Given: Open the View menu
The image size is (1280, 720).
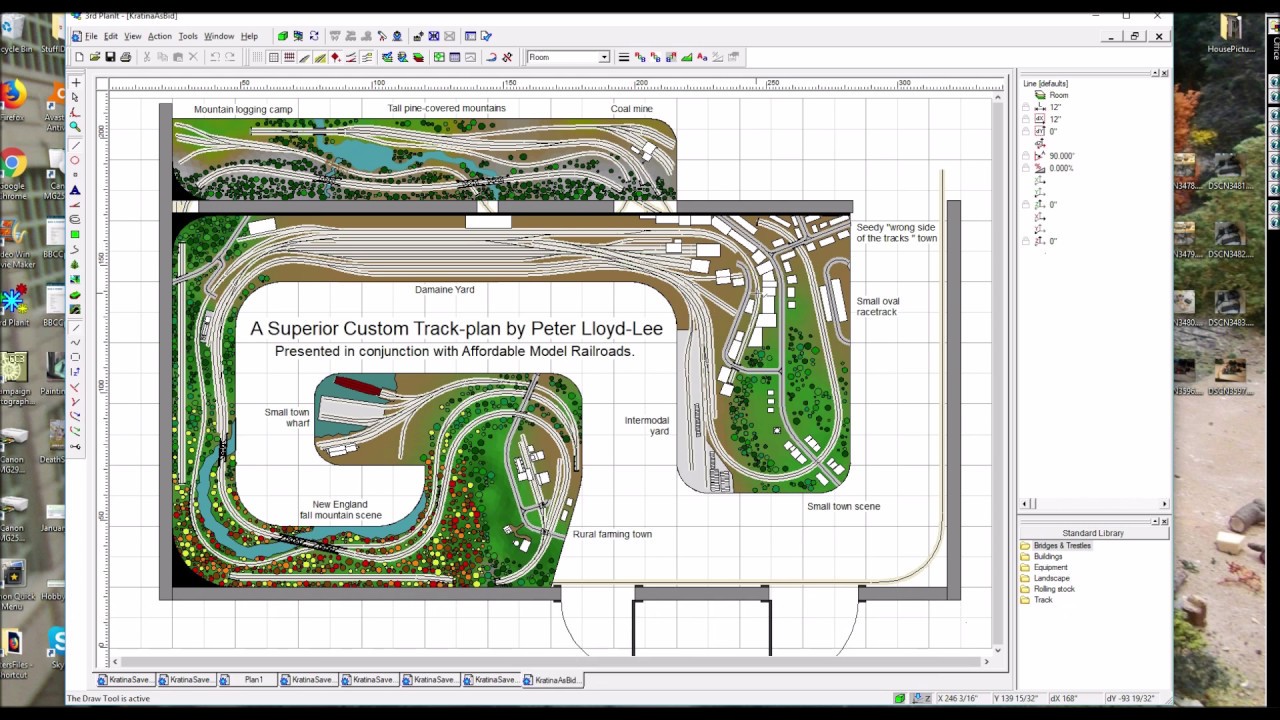Looking at the screenshot, I should click(132, 36).
